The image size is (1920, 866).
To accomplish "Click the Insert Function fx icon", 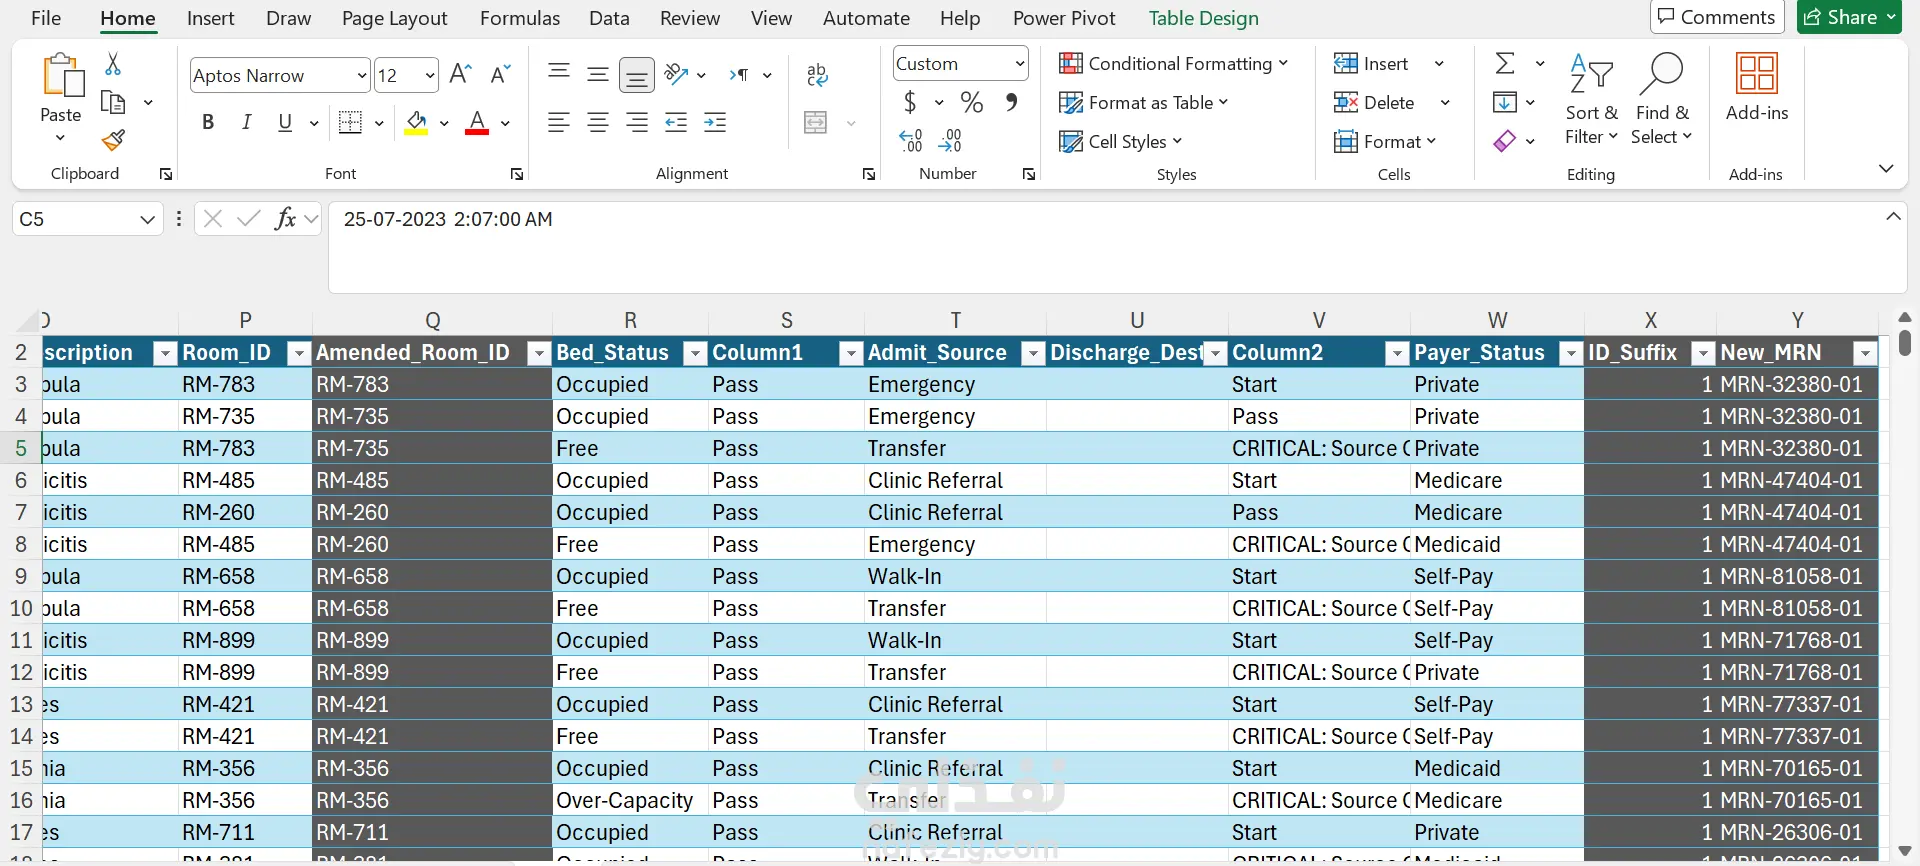I will [x=286, y=219].
